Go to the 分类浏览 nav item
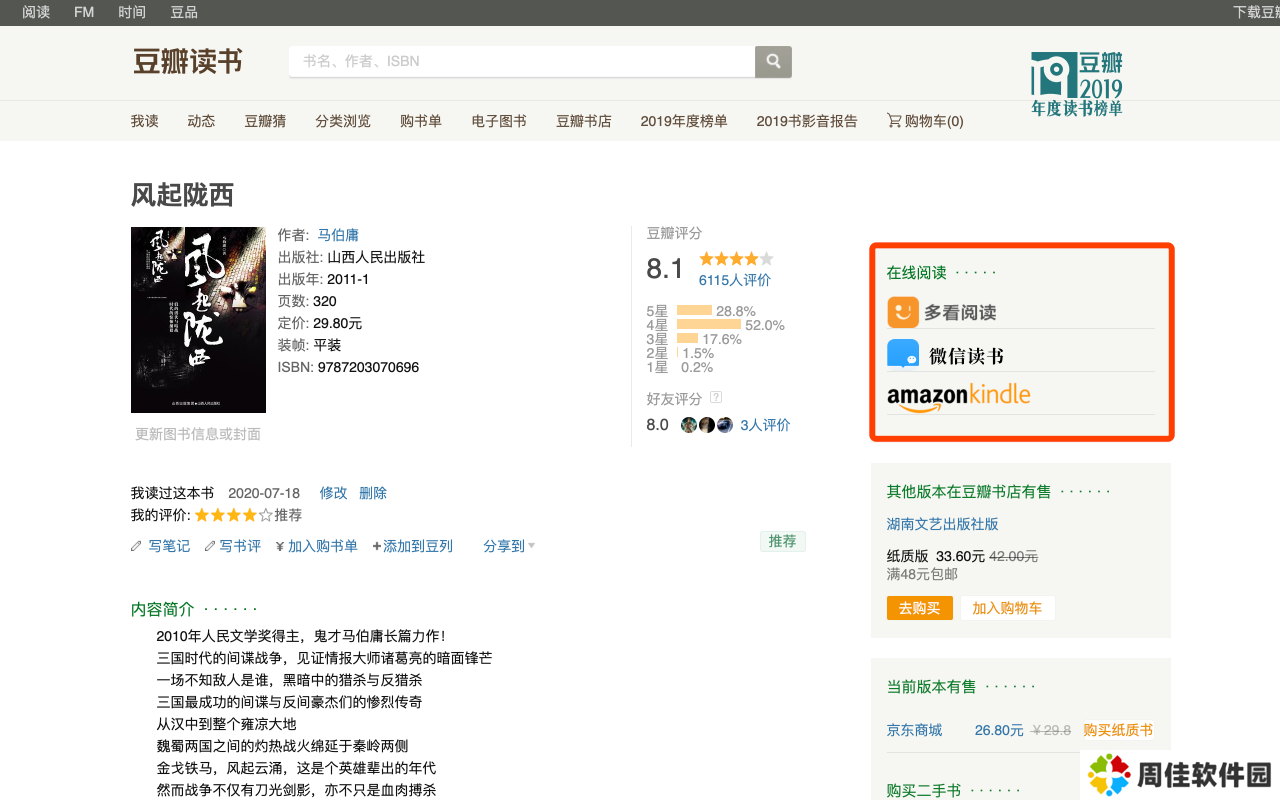Image resolution: width=1280 pixels, height=800 pixels. 343,121
